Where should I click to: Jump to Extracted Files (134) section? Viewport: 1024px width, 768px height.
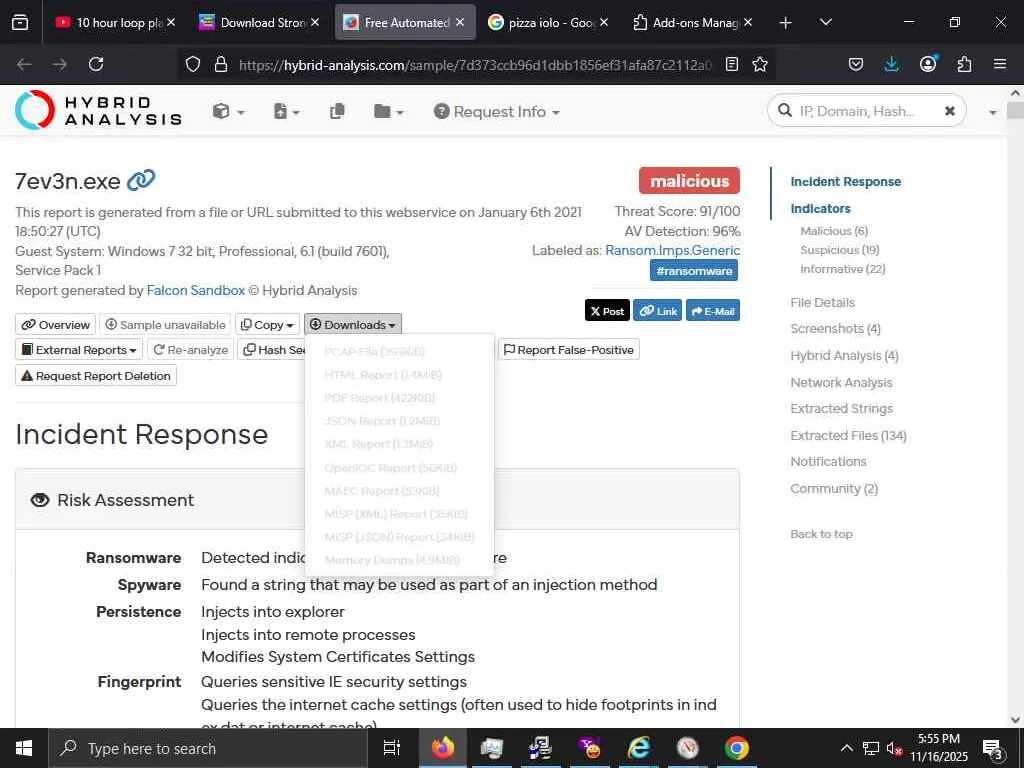848,436
